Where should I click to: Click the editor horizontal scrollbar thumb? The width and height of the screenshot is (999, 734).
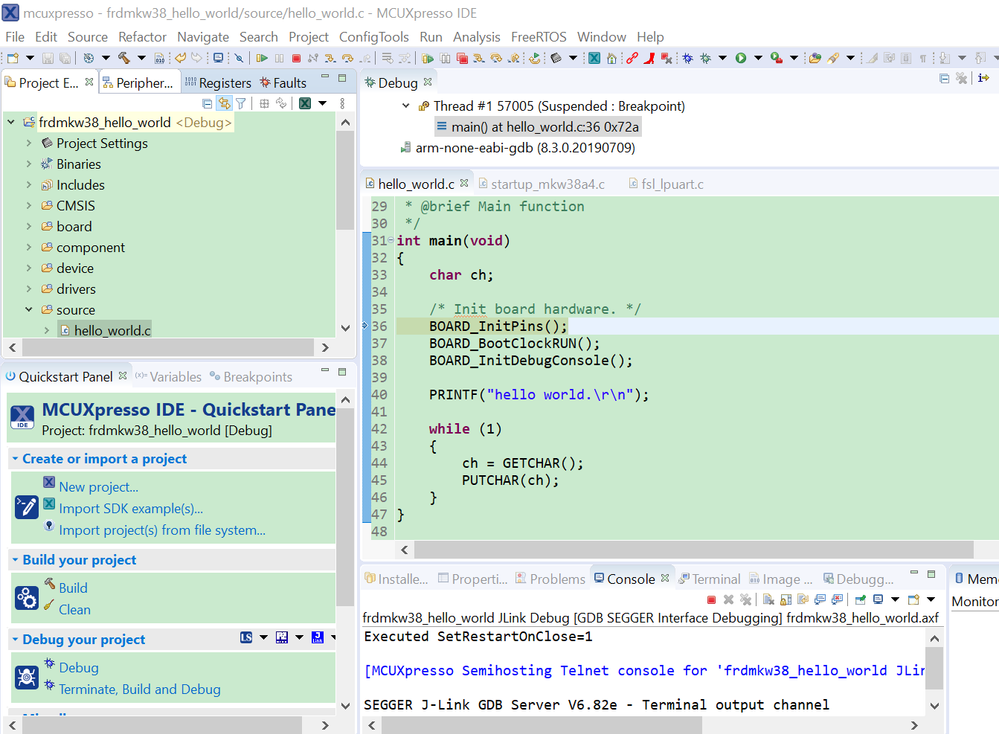[x=693, y=549]
